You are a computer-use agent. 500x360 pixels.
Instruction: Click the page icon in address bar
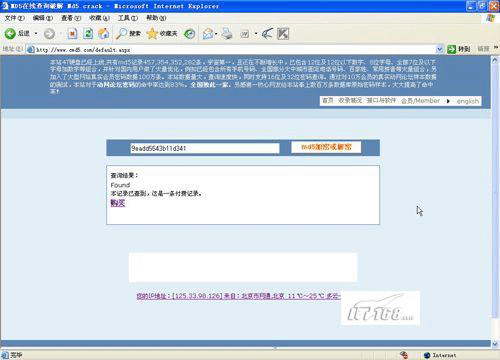pyautogui.click(x=31, y=49)
